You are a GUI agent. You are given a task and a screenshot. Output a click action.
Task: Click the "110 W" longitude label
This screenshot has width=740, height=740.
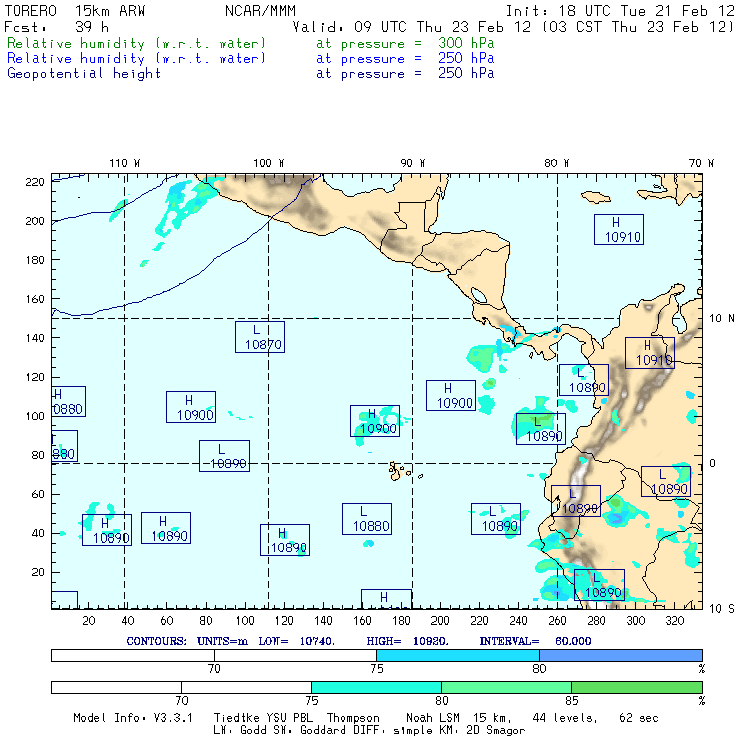coord(125,163)
